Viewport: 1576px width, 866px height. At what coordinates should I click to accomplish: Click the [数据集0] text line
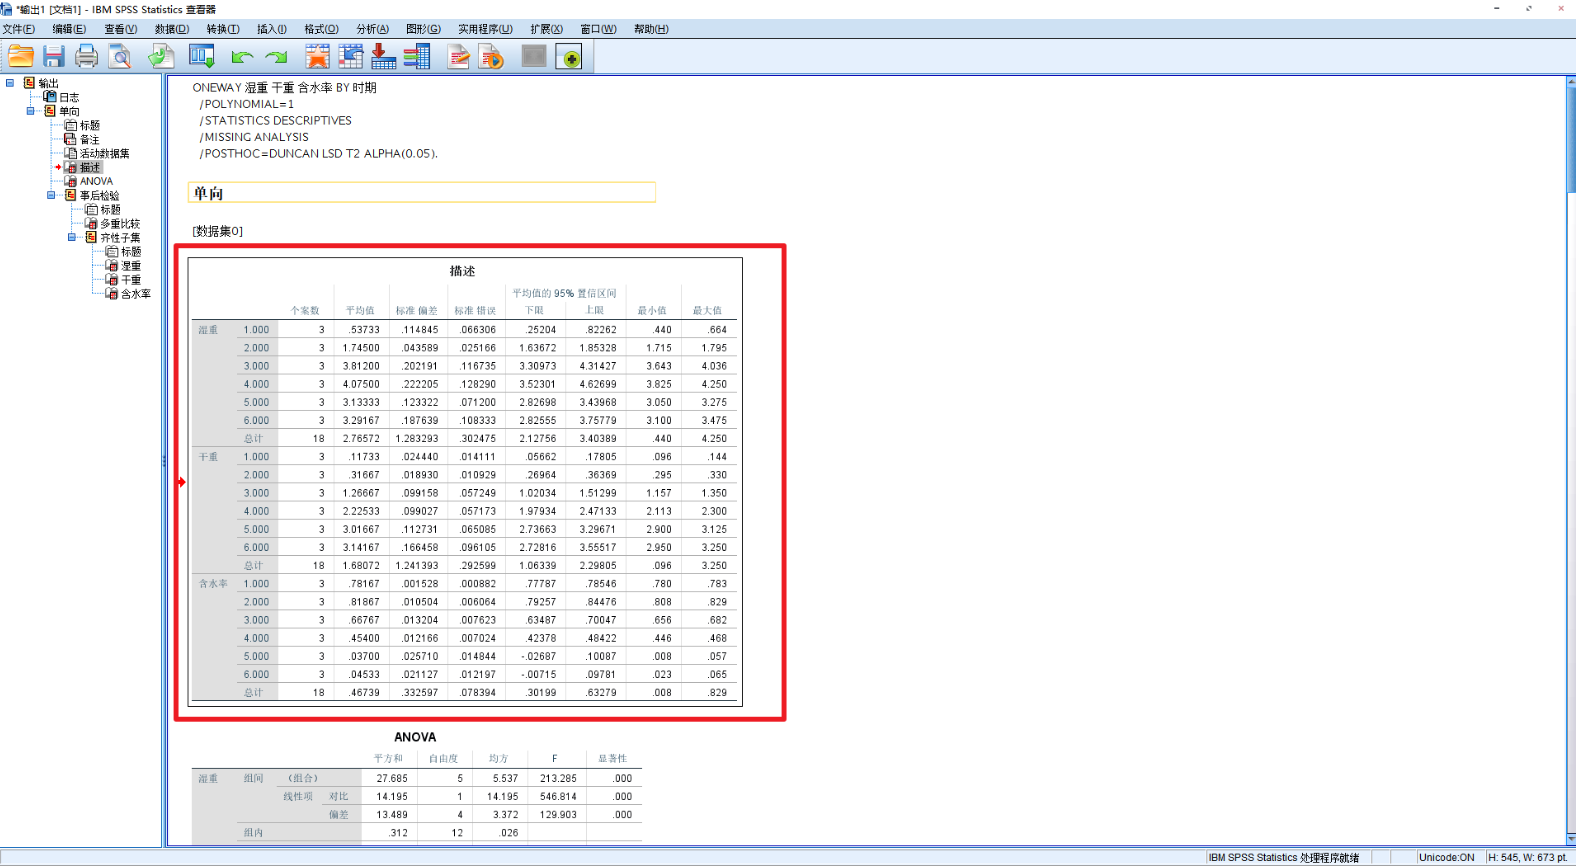pyautogui.click(x=218, y=231)
